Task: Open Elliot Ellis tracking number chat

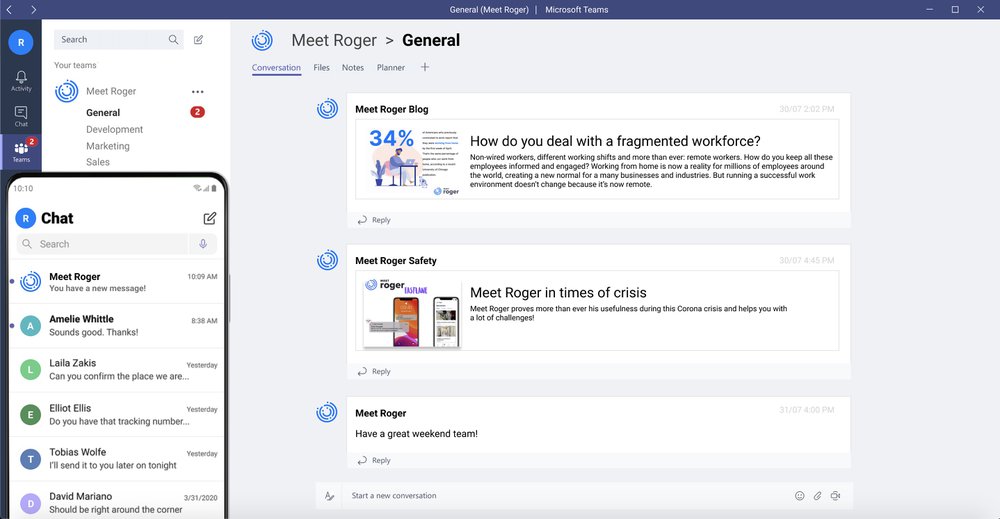Action: point(117,415)
